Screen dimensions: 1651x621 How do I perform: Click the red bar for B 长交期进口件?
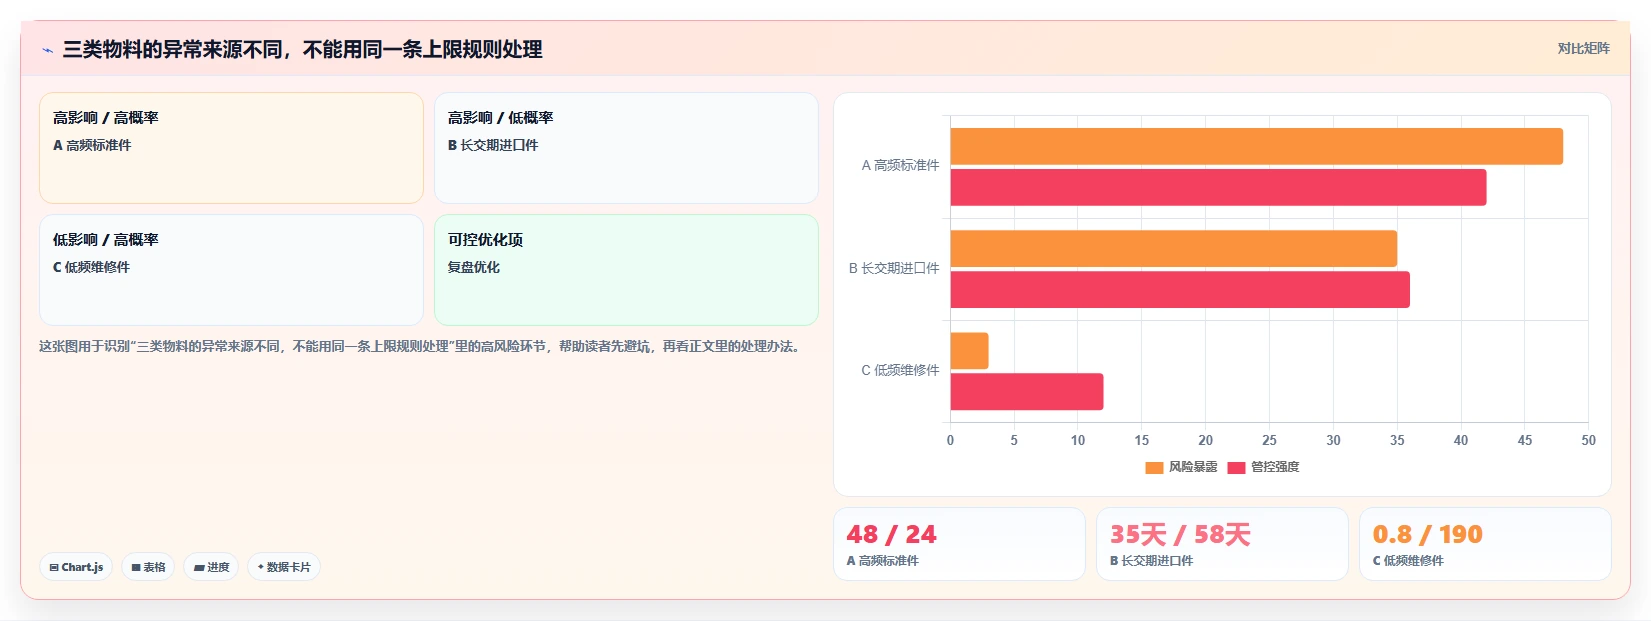(1180, 289)
